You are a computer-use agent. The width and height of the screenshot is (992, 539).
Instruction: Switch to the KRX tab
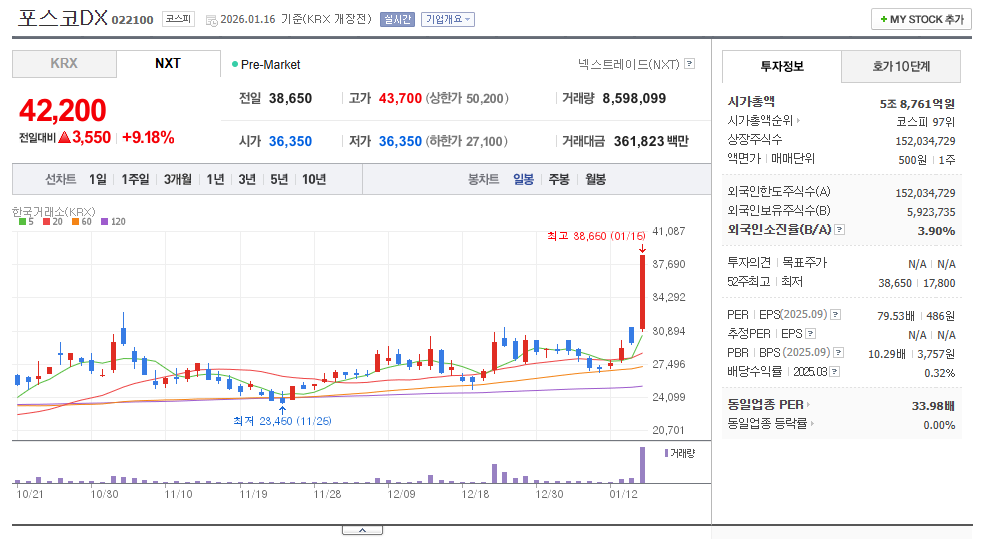point(64,64)
